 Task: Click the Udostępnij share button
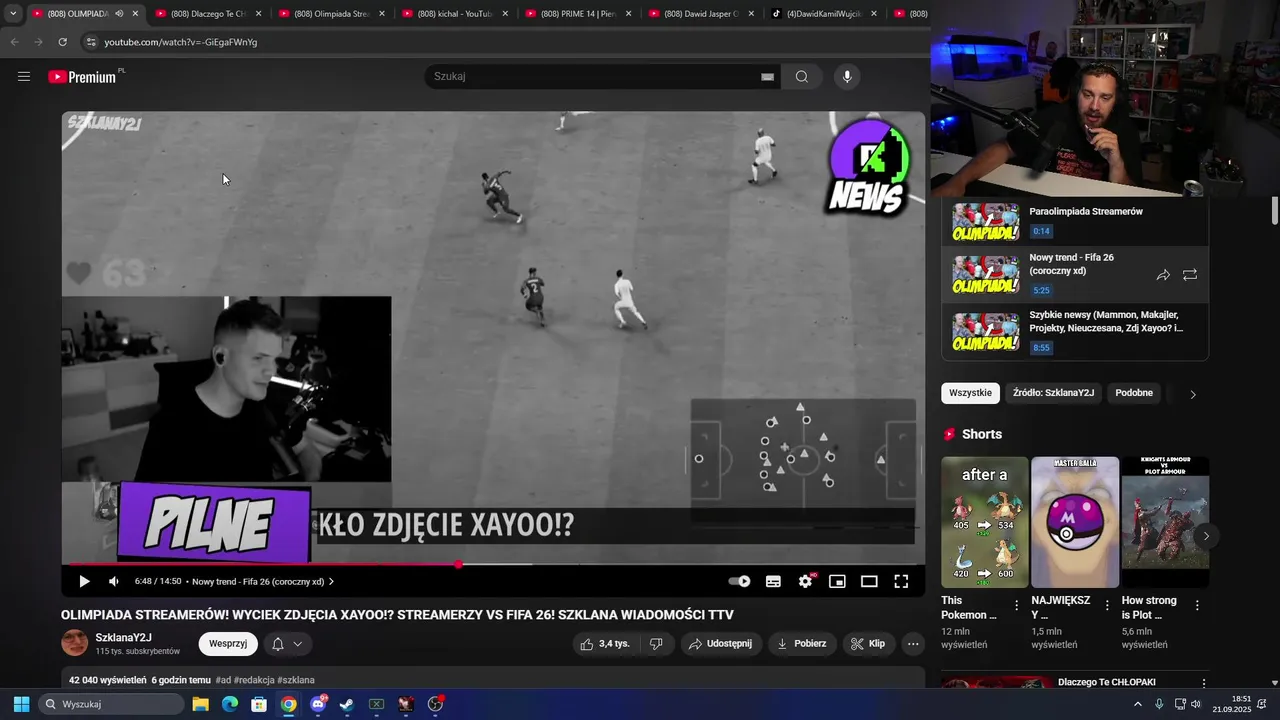click(720, 644)
